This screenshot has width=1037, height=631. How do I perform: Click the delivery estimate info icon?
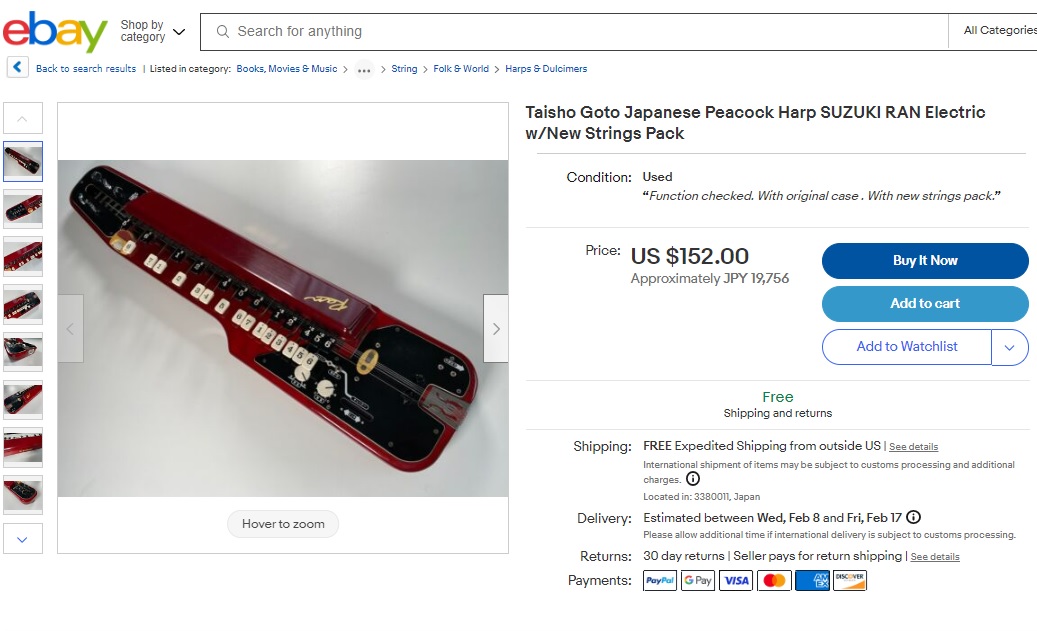click(x=913, y=518)
